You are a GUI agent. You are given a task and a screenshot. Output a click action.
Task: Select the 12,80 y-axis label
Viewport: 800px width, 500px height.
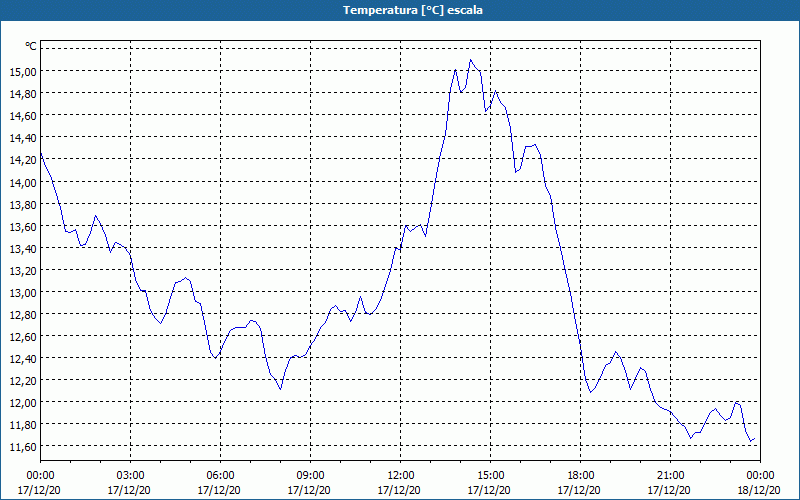(x=23, y=315)
